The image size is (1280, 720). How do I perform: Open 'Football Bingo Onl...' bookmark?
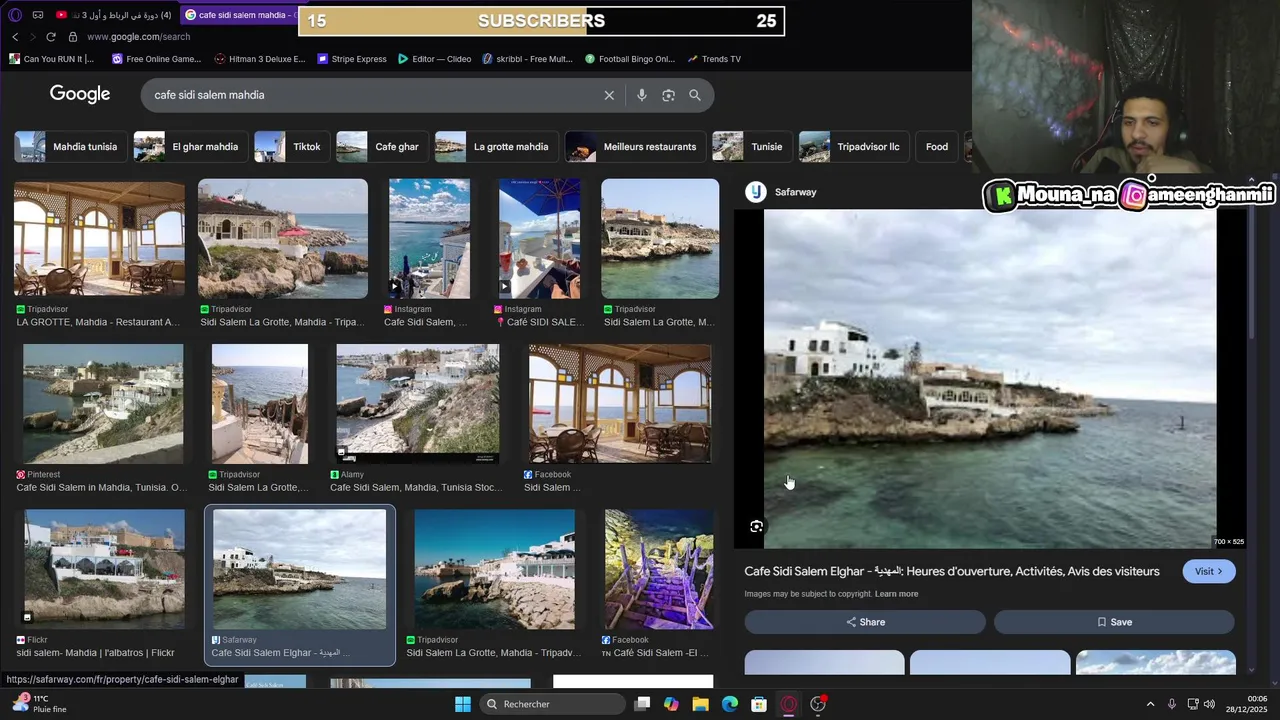(x=630, y=59)
